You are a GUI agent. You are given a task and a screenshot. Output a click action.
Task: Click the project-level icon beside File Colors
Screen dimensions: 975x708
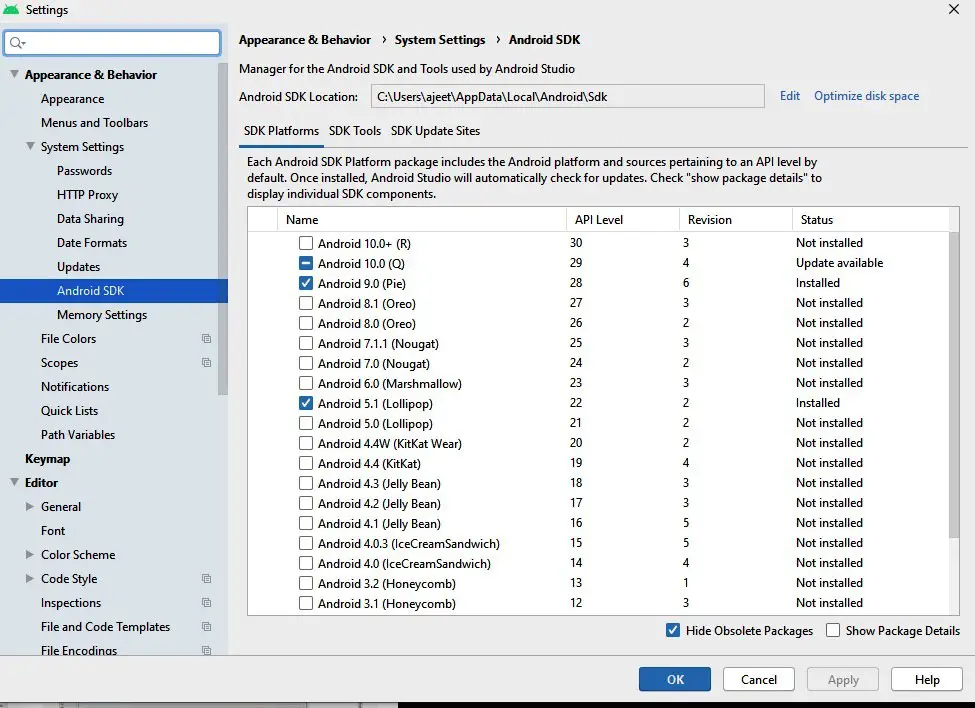tap(206, 339)
